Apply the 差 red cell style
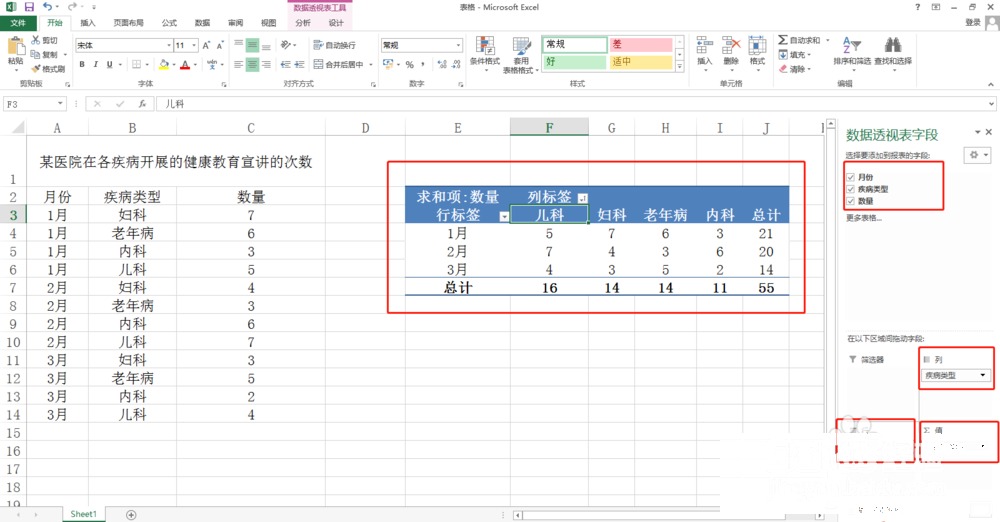1000x522 pixels. pos(640,45)
